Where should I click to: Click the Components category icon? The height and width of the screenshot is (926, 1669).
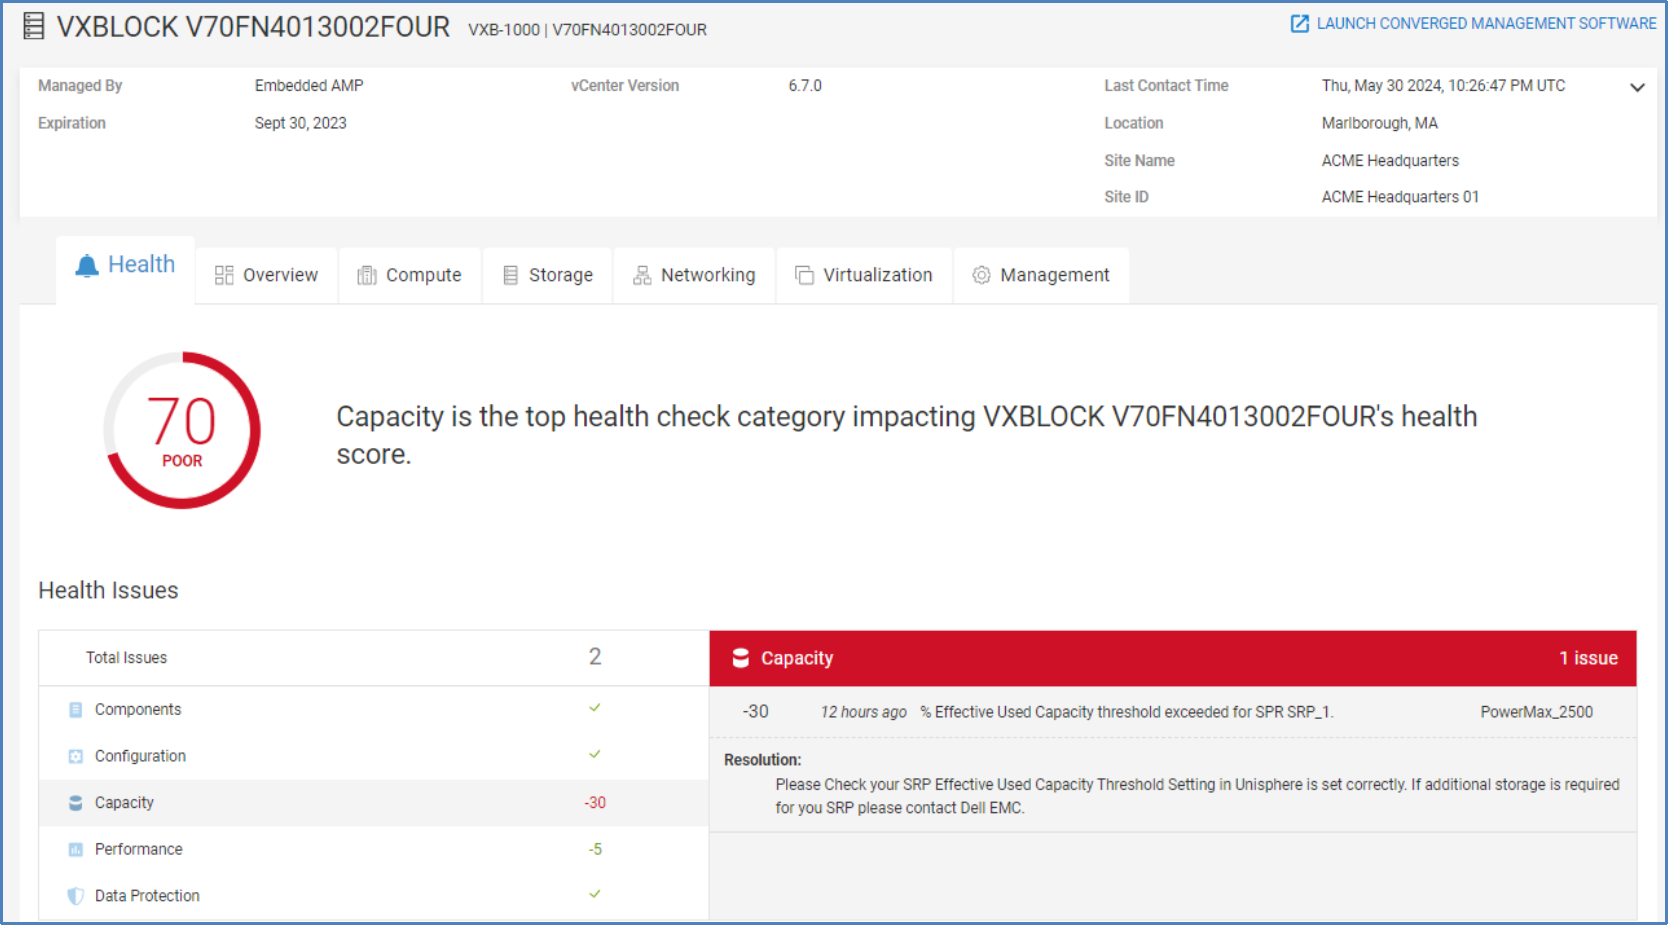pos(76,710)
